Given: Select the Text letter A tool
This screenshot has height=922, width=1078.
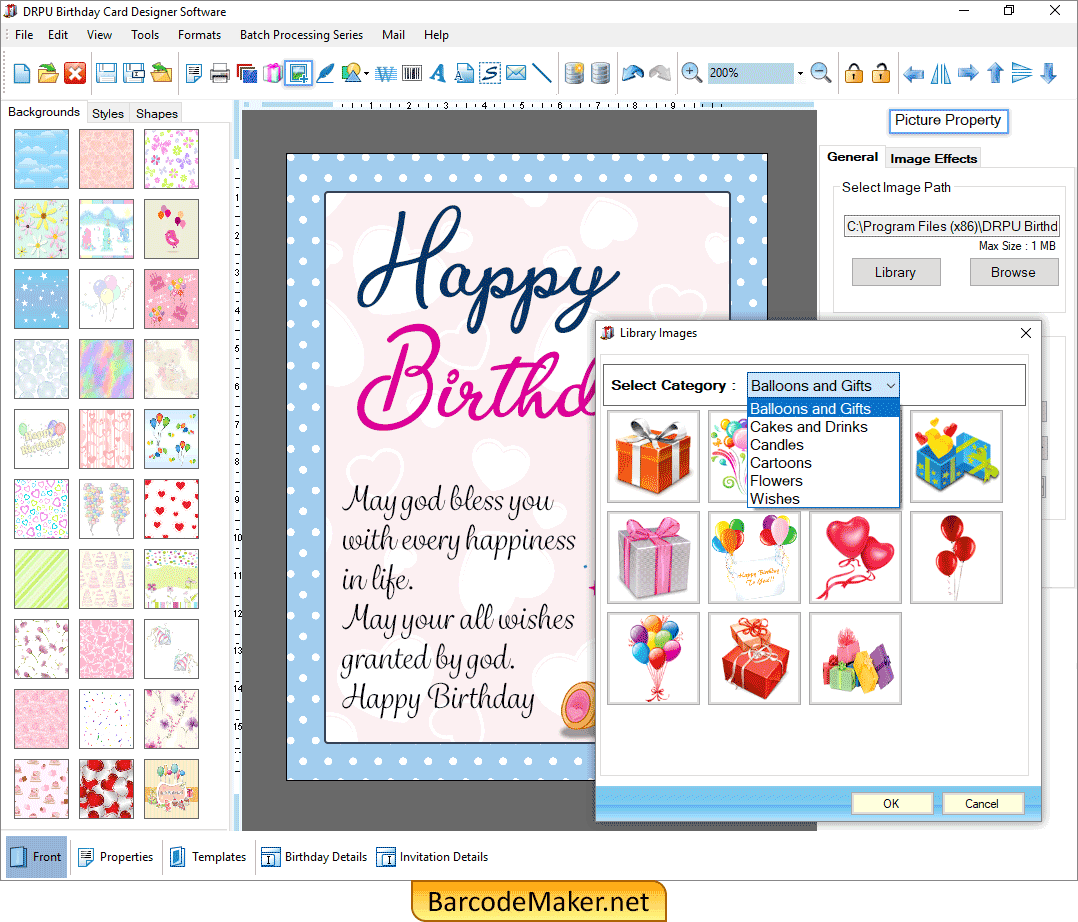Looking at the screenshot, I should pyautogui.click(x=438, y=73).
